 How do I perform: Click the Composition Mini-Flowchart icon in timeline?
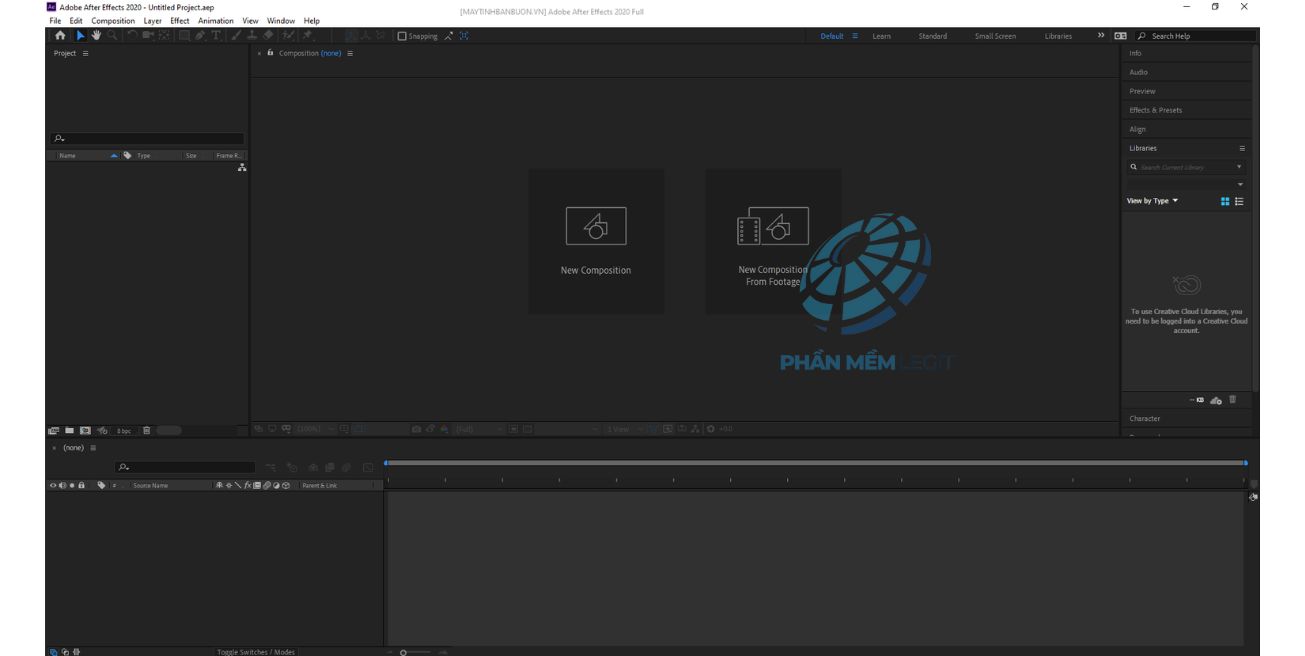[271, 467]
